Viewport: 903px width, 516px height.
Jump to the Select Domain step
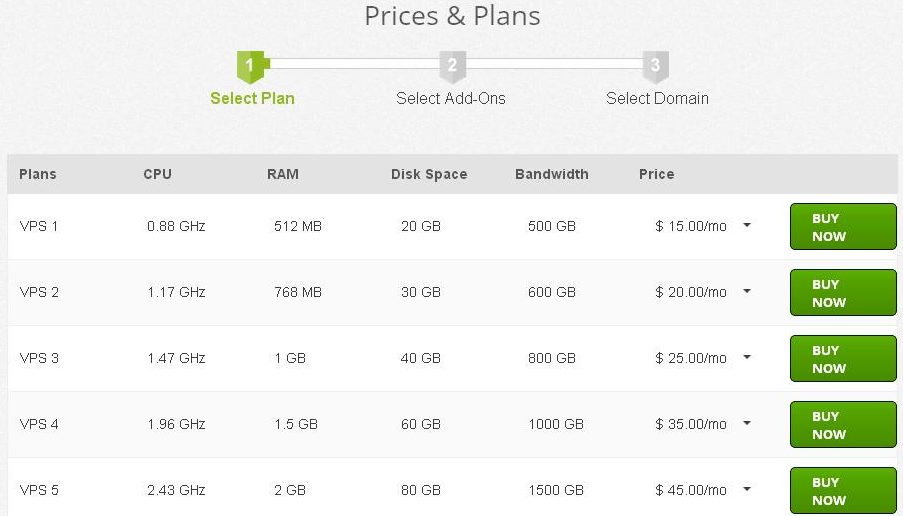coord(657,98)
